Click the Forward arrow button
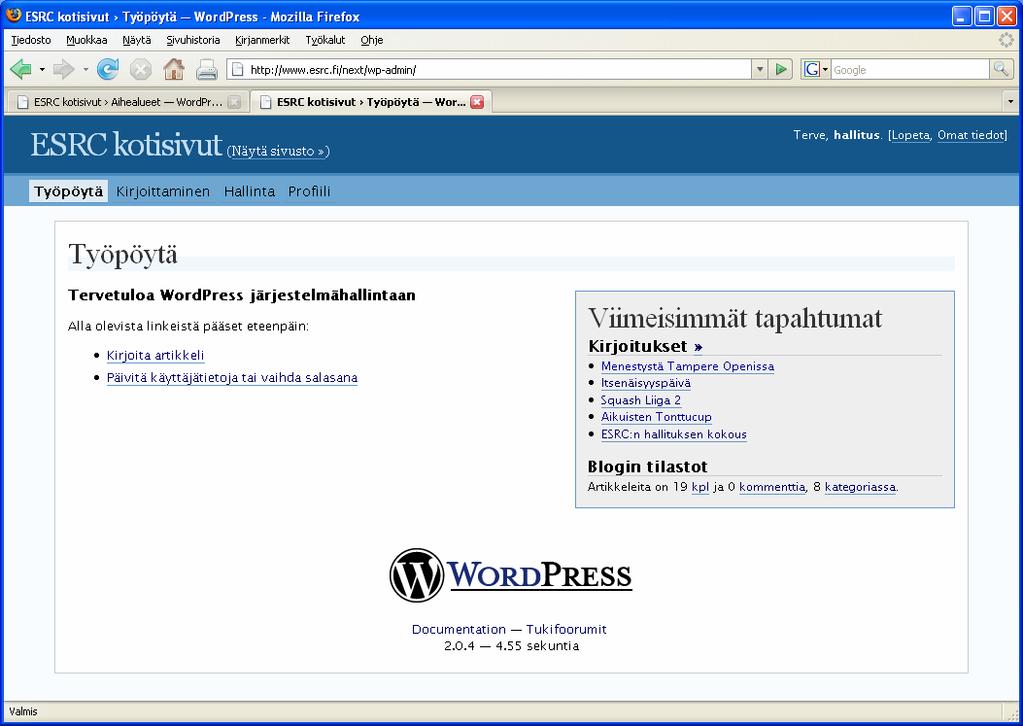Screen dimensions: 1023x726 pos(63,69)
